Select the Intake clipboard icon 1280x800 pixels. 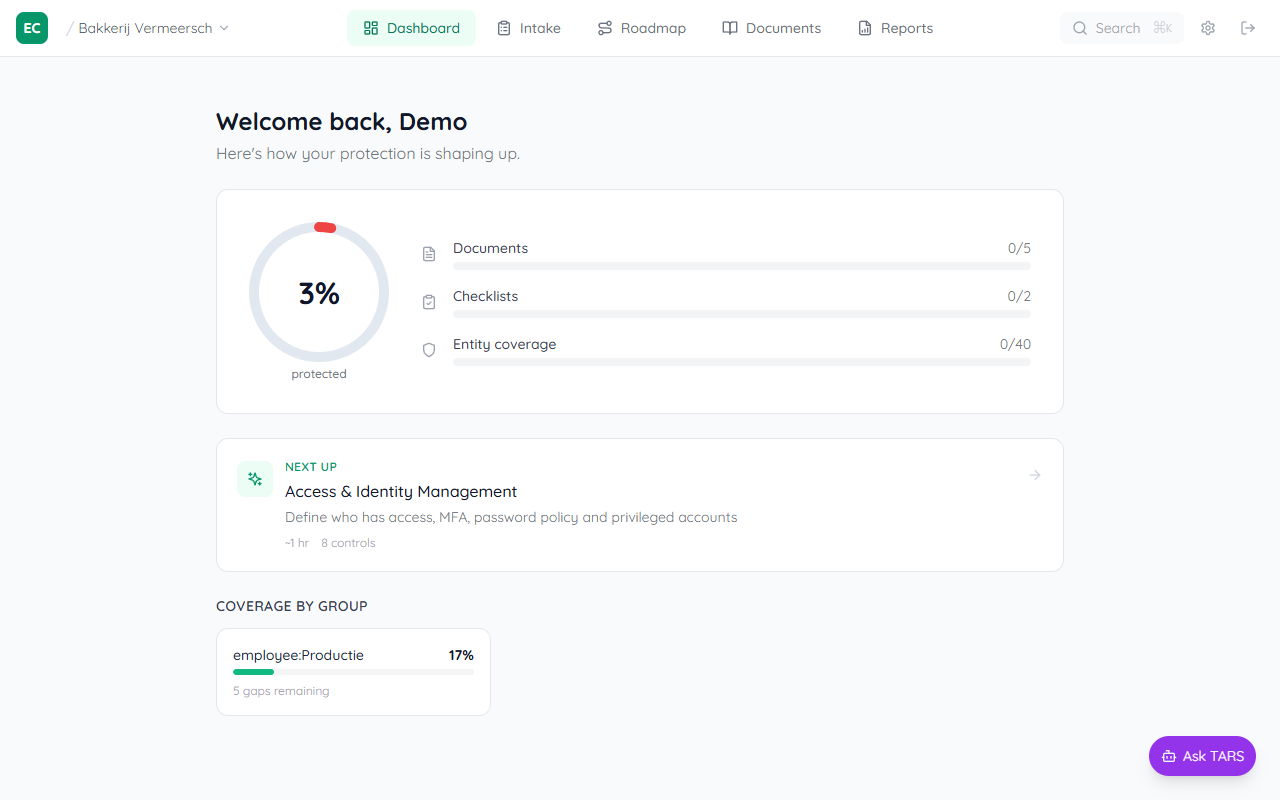coord(505,28)
